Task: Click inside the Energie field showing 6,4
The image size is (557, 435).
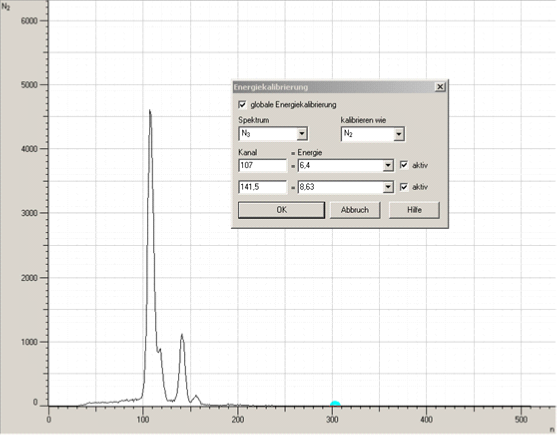Action: (x=340, y=165)
